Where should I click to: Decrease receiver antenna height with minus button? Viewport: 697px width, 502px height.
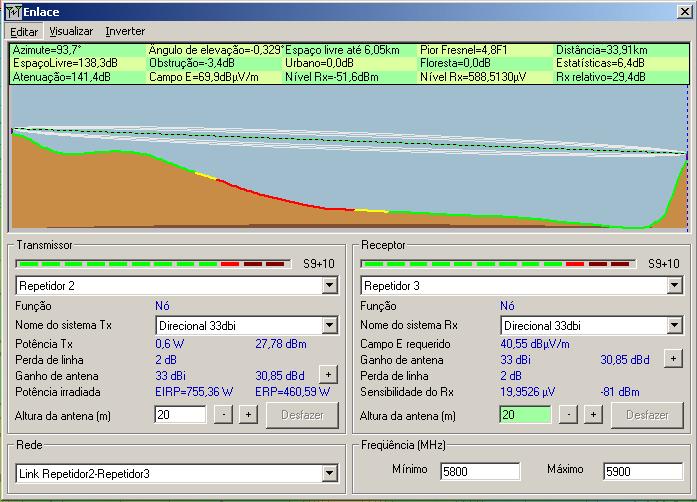pos(569,414)
